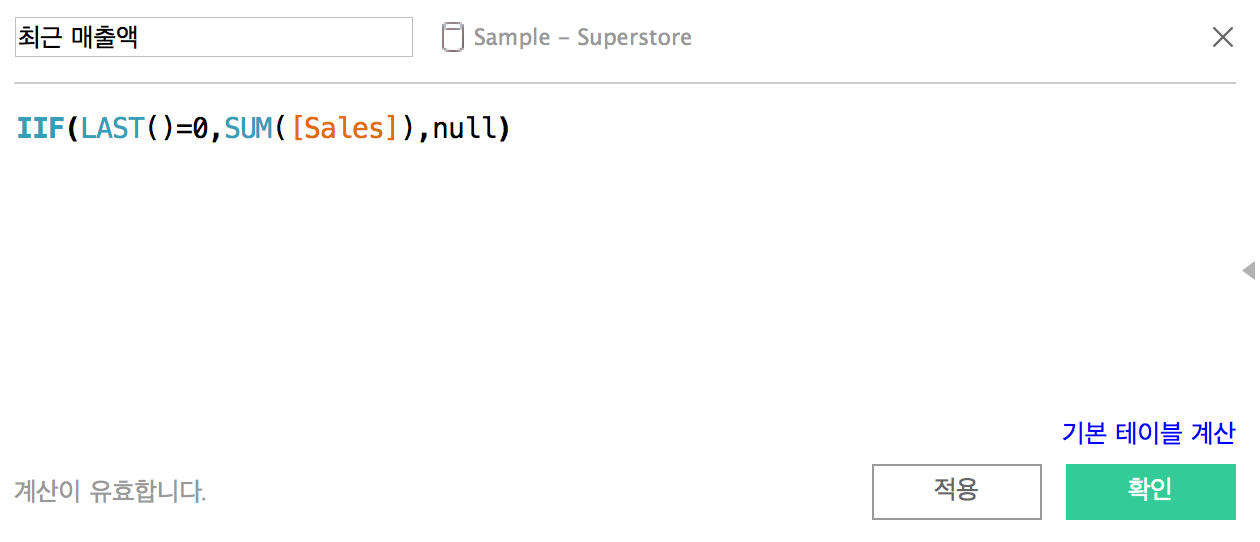Click the data source cylinder icon
Viewport: 1260px width, 542px height.
pos(452,38)
